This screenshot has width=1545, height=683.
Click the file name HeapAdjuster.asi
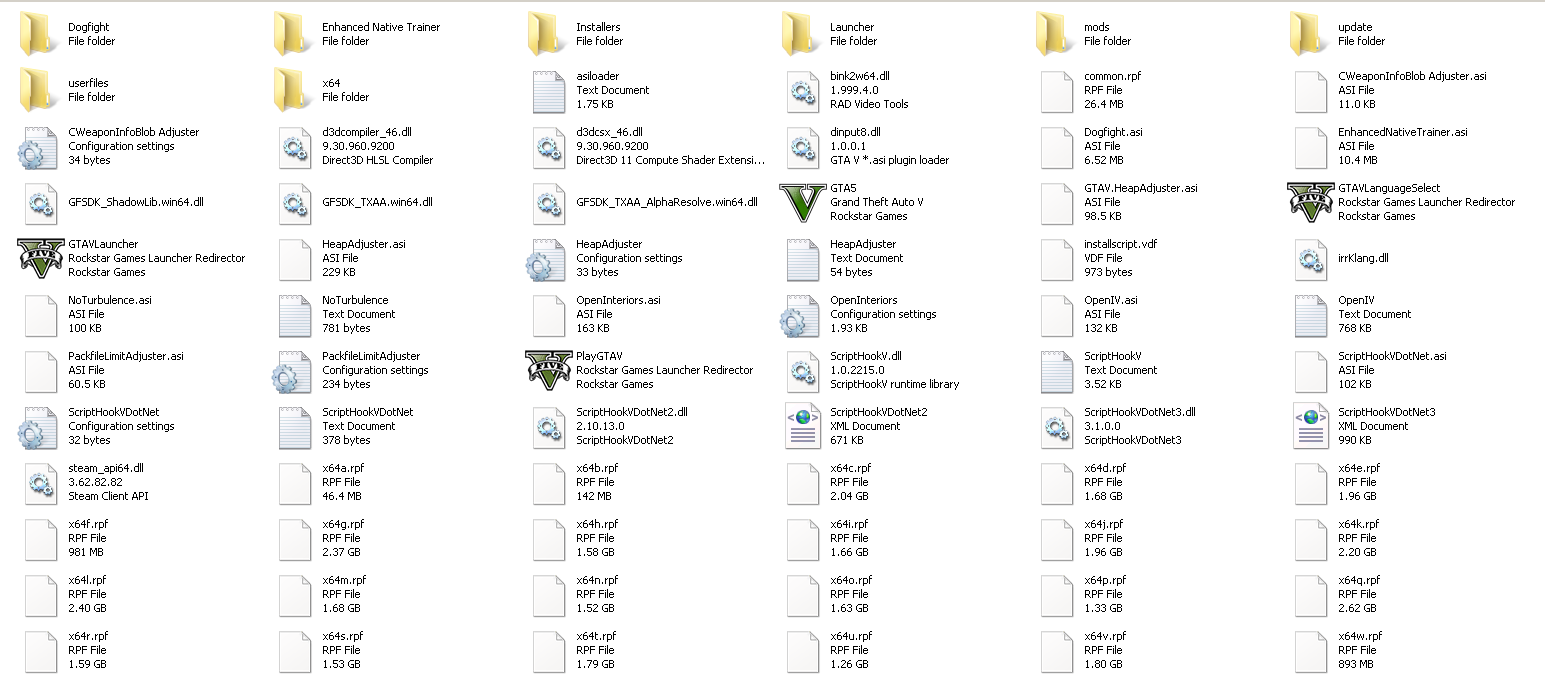coord(364,244)
